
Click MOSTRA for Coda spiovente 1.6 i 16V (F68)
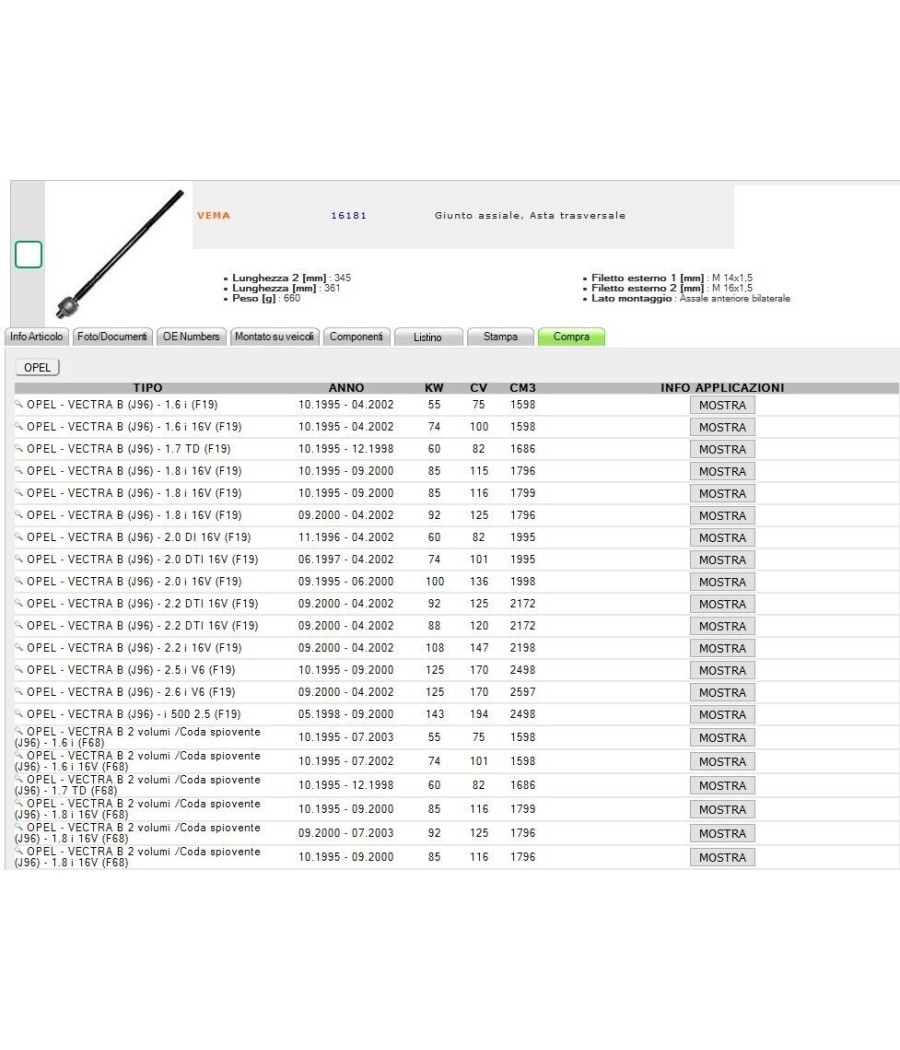pos(722,761)
